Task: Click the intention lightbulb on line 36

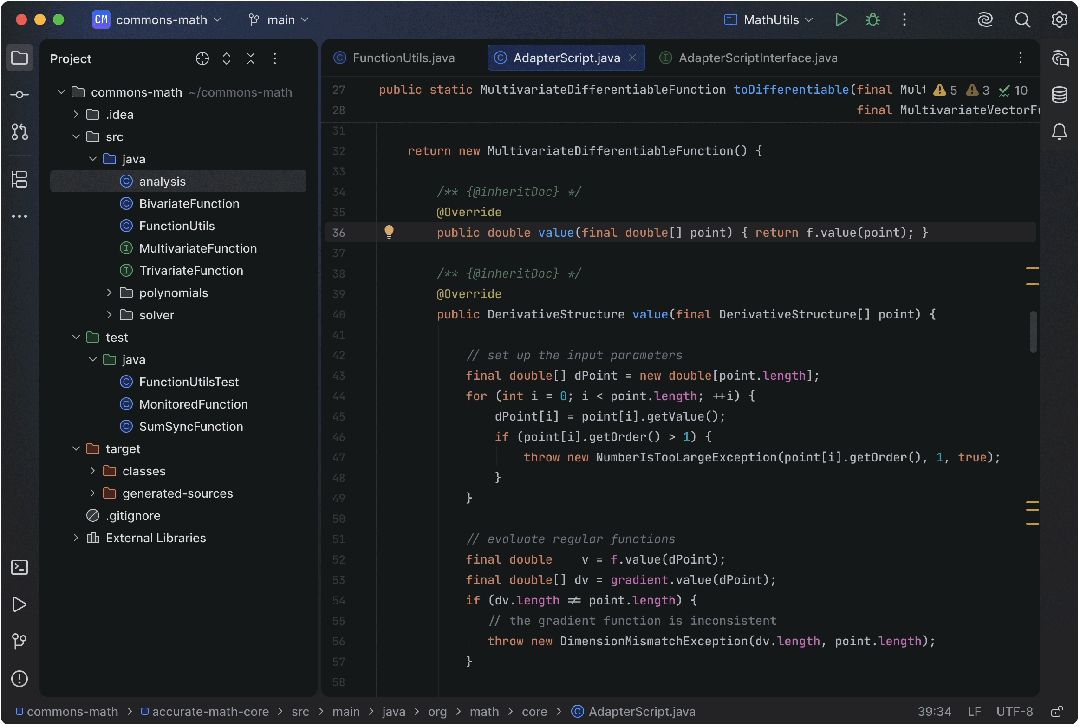Action: point(389,231)
